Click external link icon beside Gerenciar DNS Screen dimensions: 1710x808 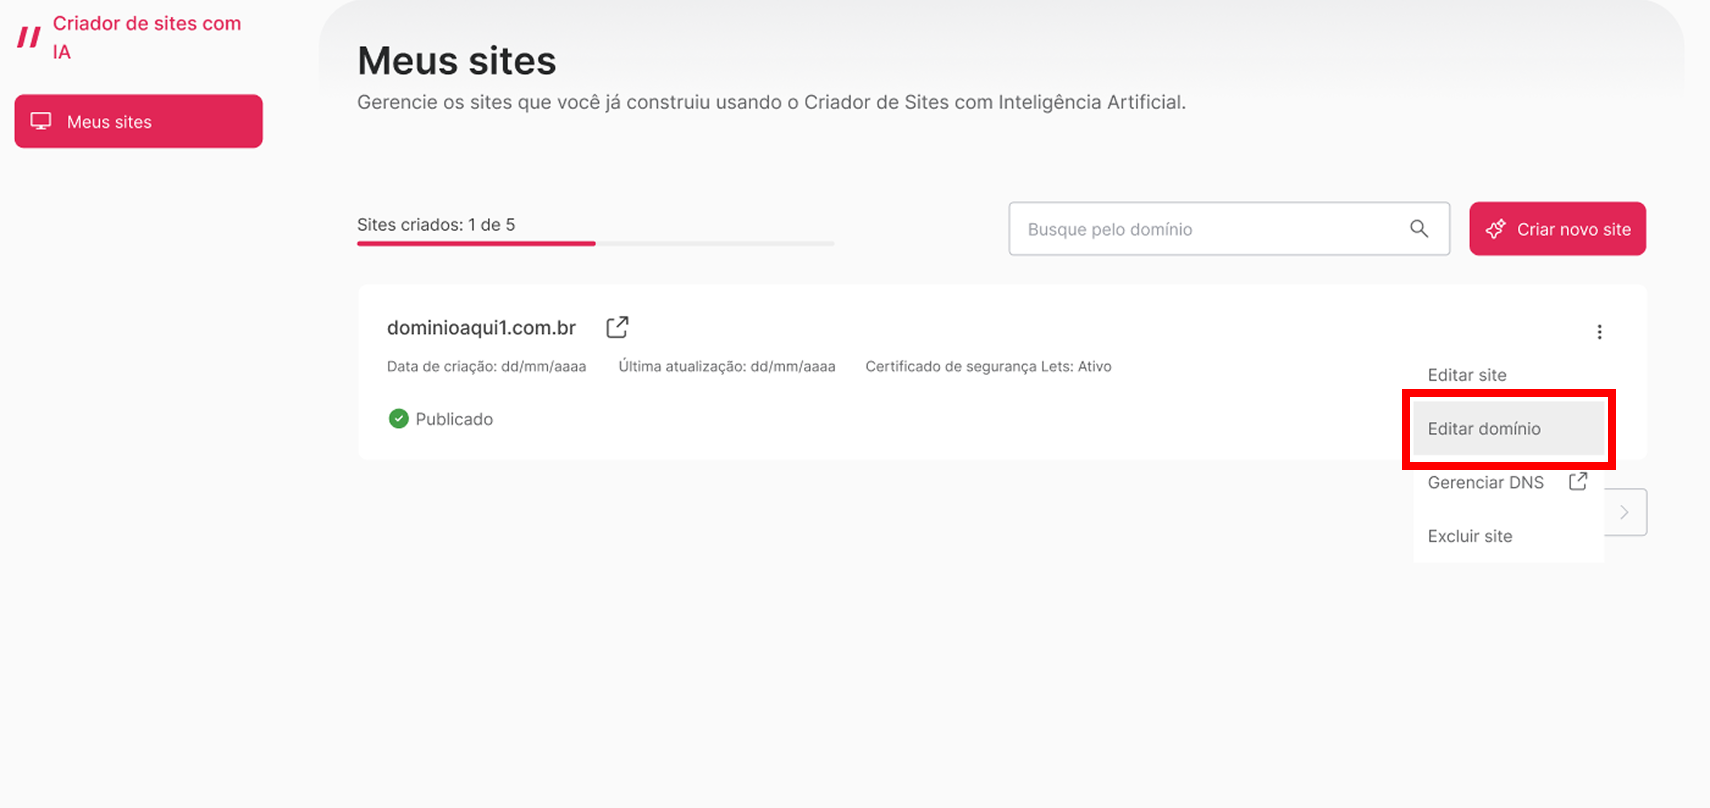[x=1578, y=482]
